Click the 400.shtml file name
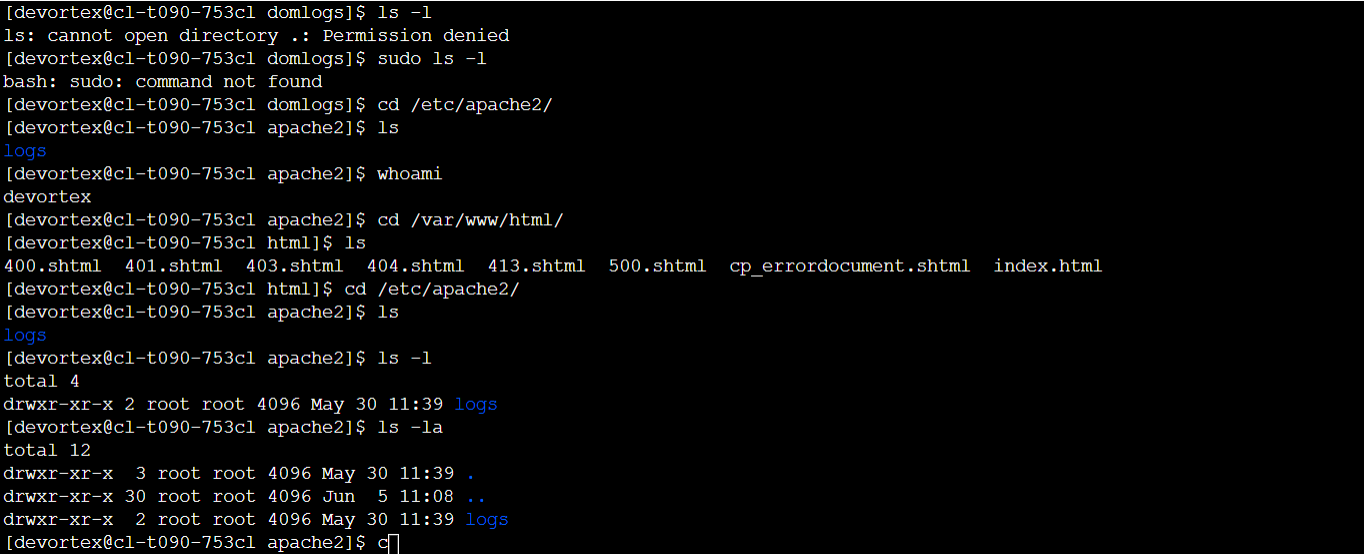Screen dimensions: 1364x554 52,266
